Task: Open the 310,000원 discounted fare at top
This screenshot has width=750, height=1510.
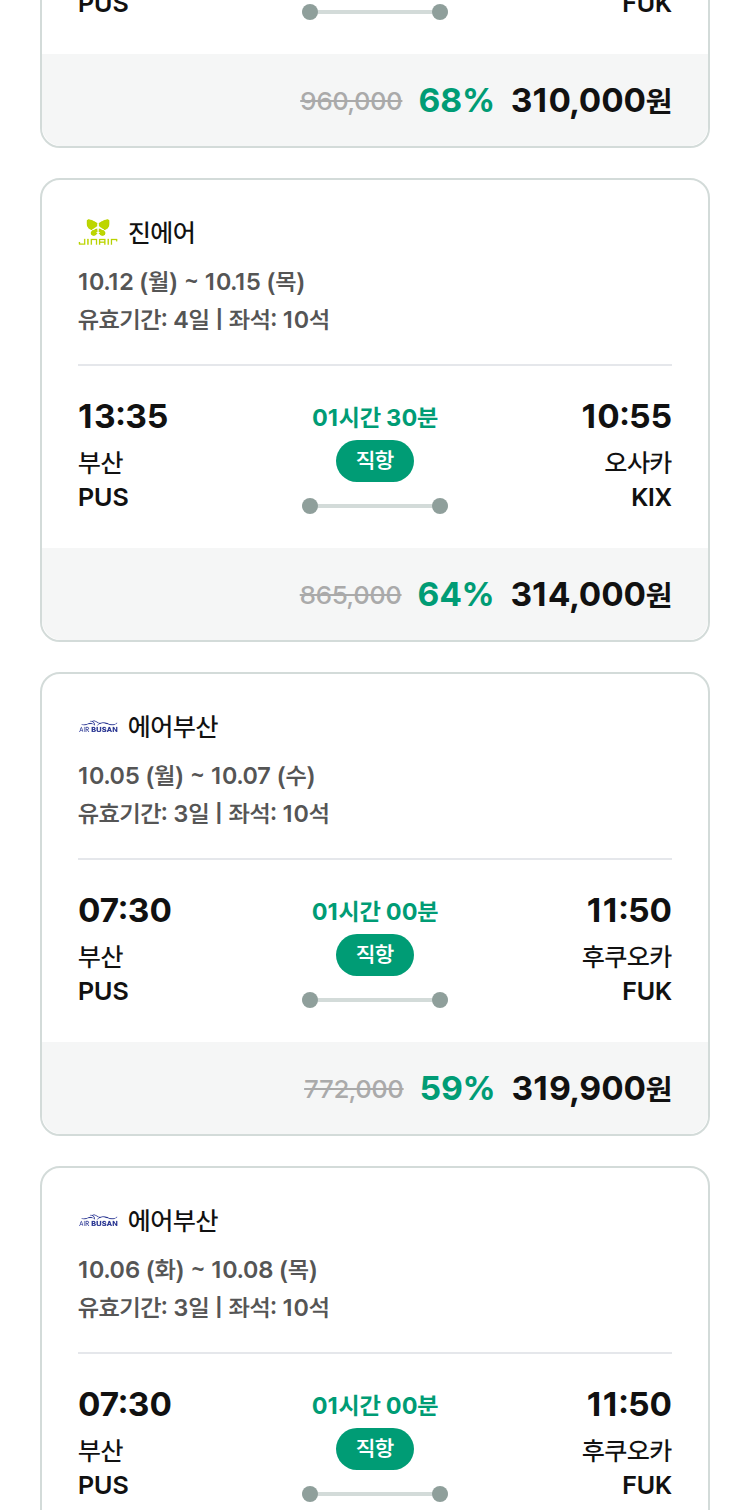Action: (x=591, y=101)
